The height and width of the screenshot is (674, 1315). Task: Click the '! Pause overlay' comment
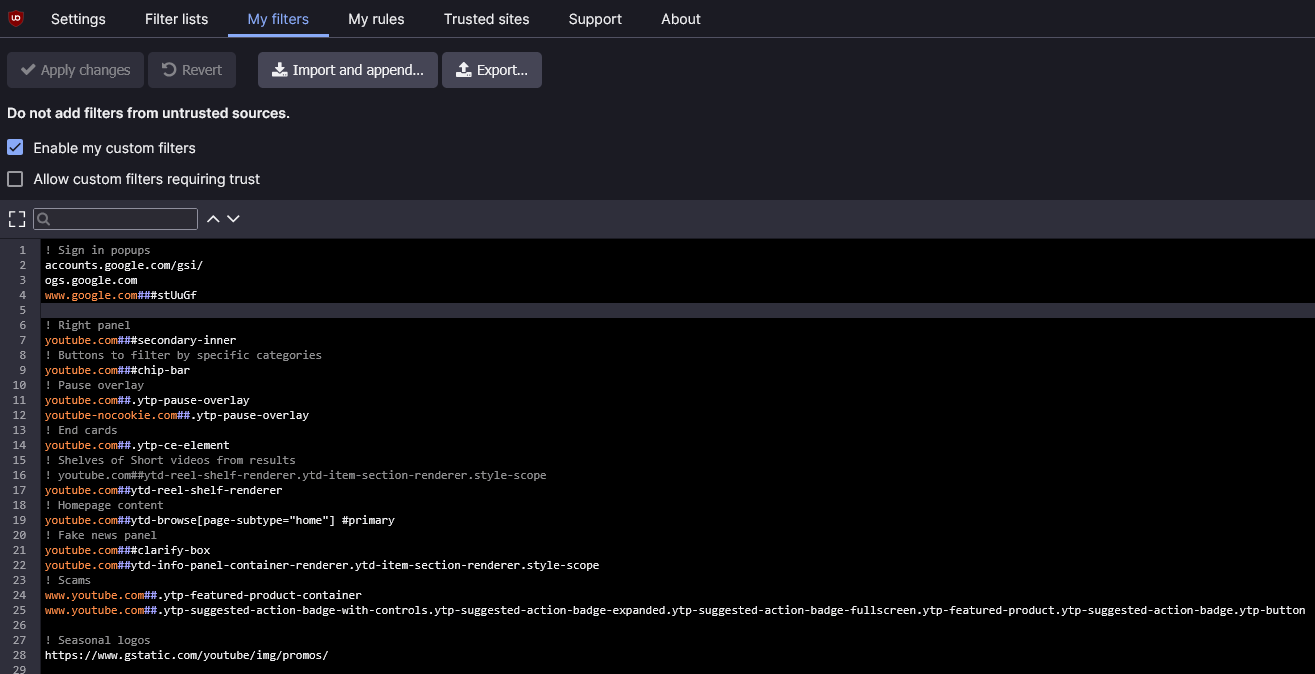coord(94,385)
